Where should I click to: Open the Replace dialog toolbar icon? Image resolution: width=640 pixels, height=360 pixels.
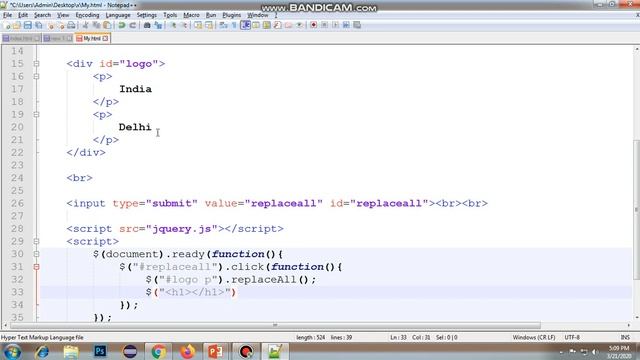pos(158,25)
